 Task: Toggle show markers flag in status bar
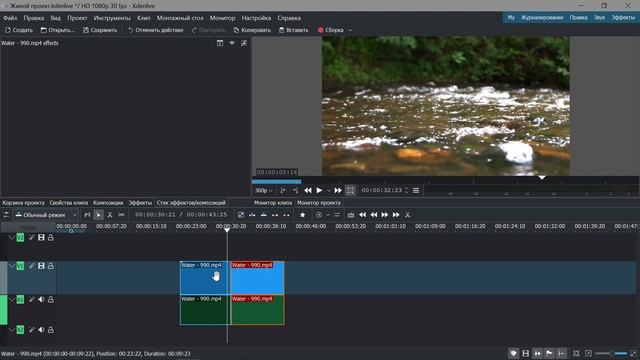tap(550, 353)
